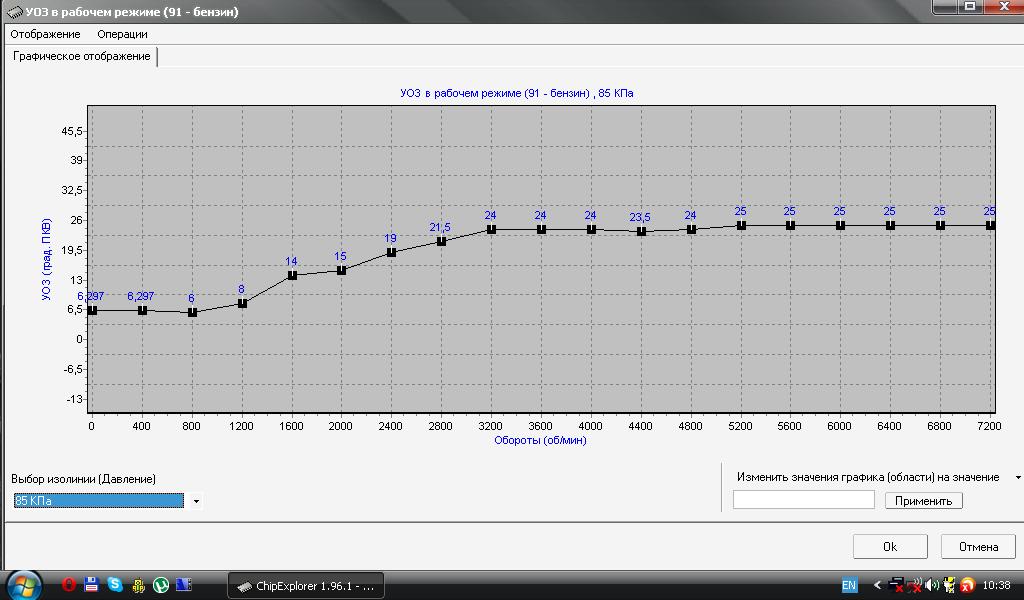
Task: Click the Выбор изолинии (Давление) label
Action: click(x=84, y=479)
